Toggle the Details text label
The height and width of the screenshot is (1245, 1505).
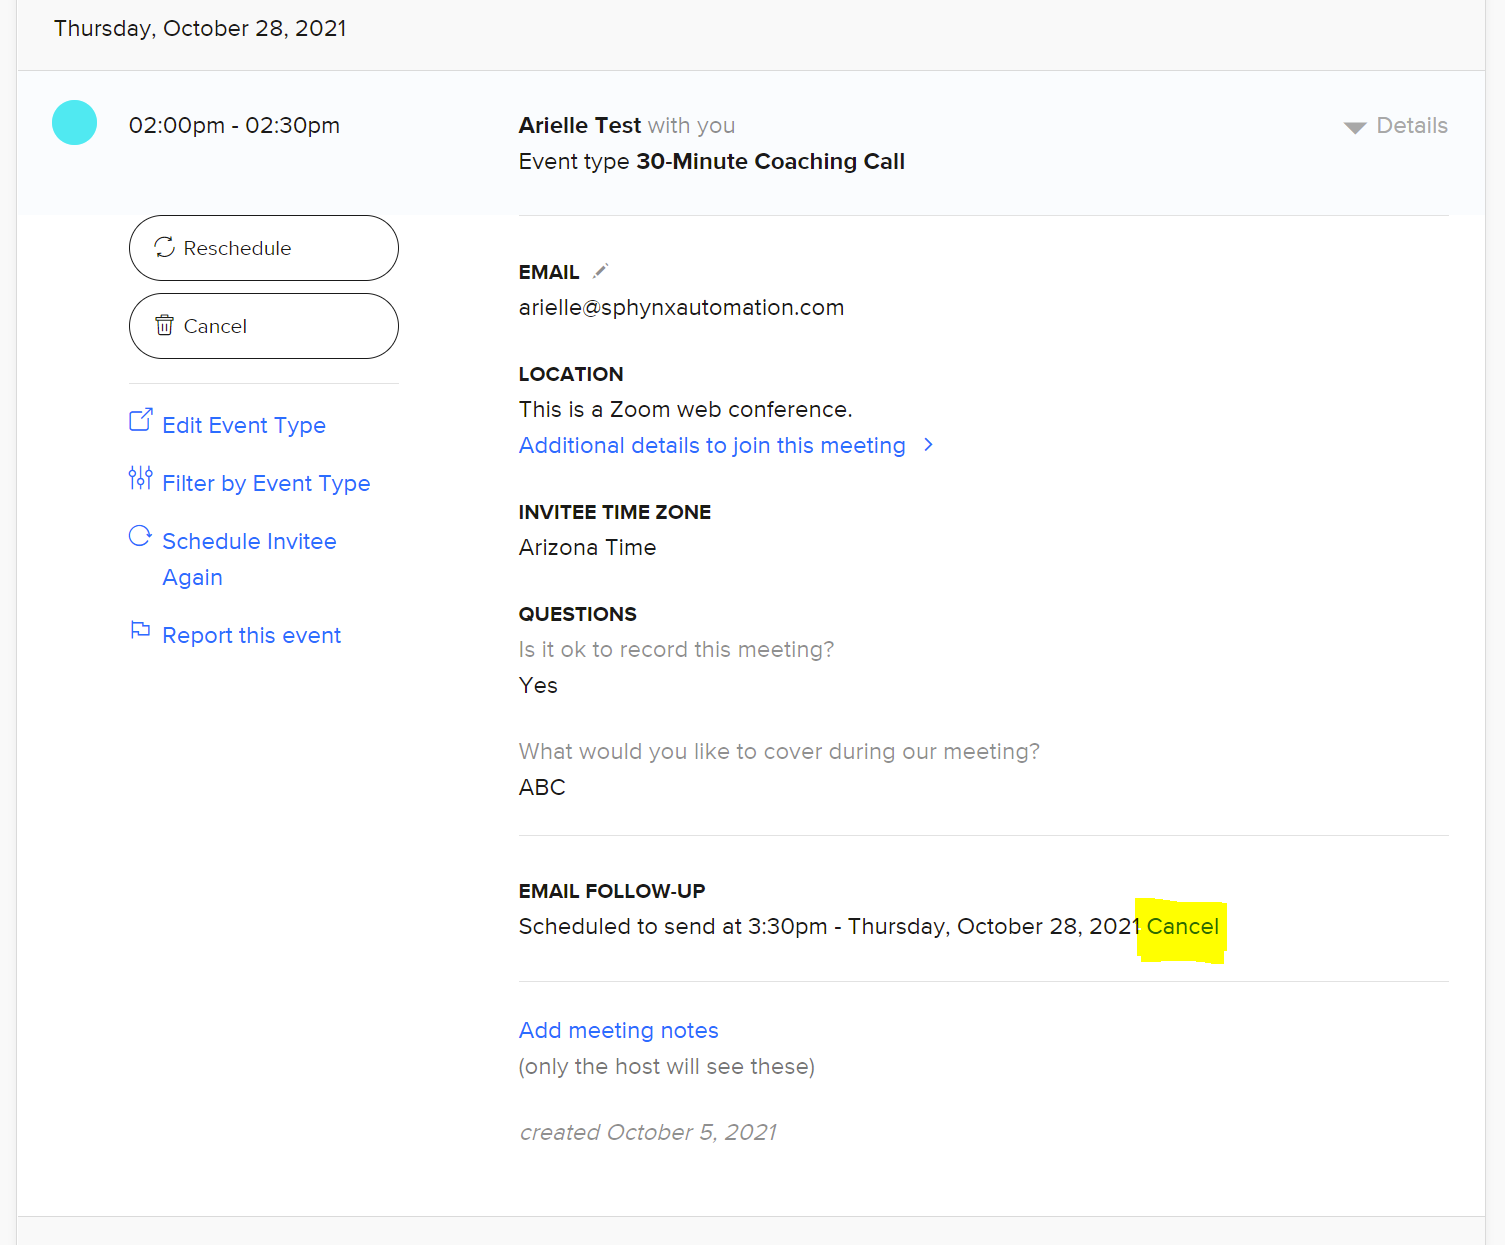coord(1412,126)
